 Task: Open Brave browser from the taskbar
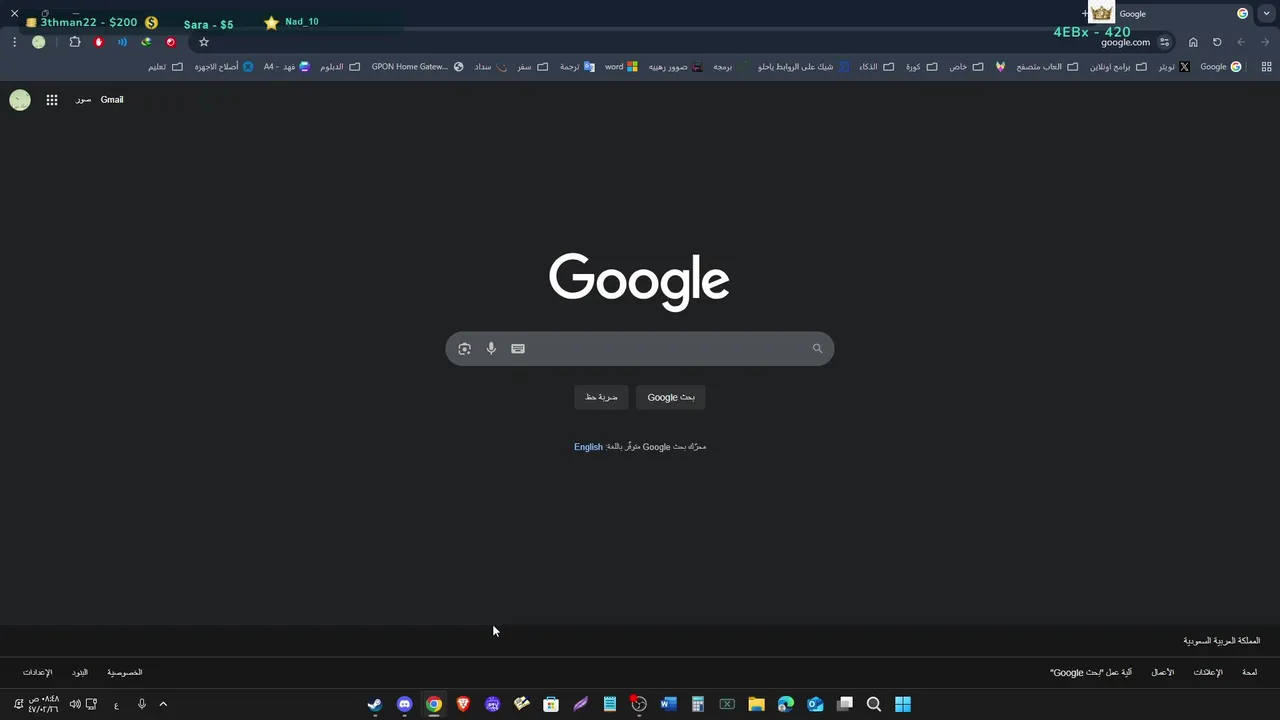pyautogui.click(x=463, y=704)
